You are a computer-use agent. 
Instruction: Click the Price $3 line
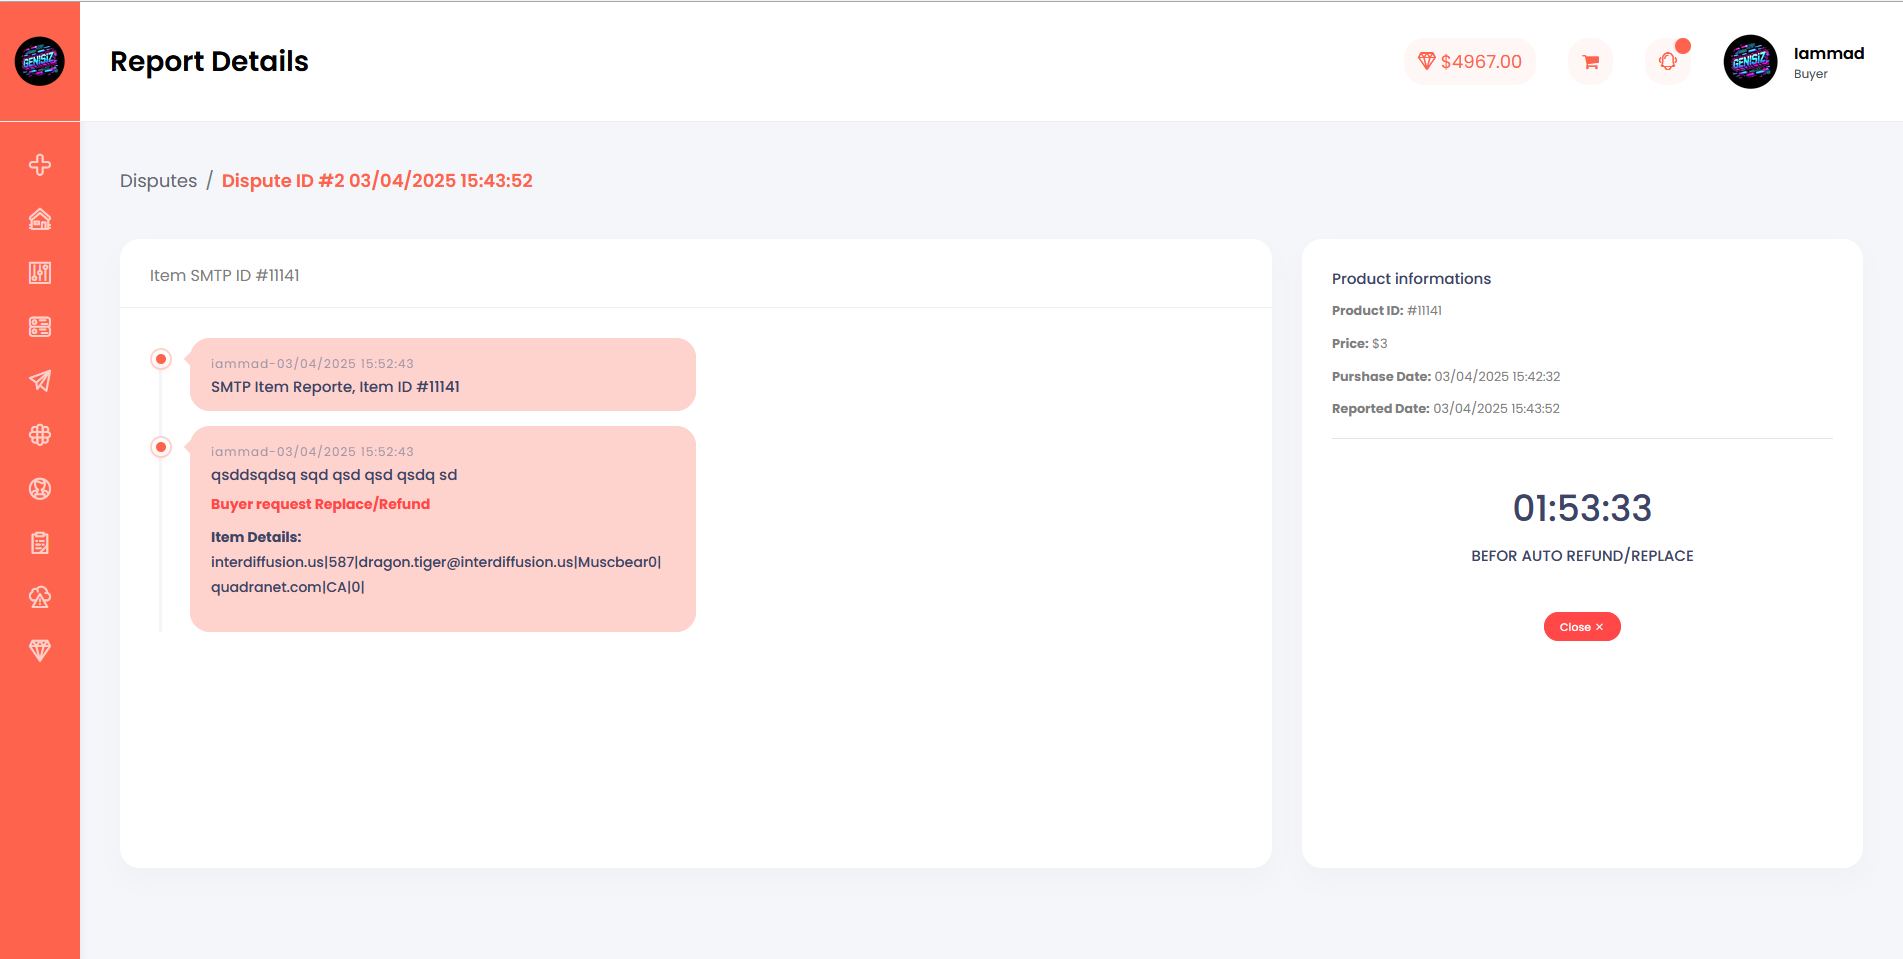(x=1360, y=344)
